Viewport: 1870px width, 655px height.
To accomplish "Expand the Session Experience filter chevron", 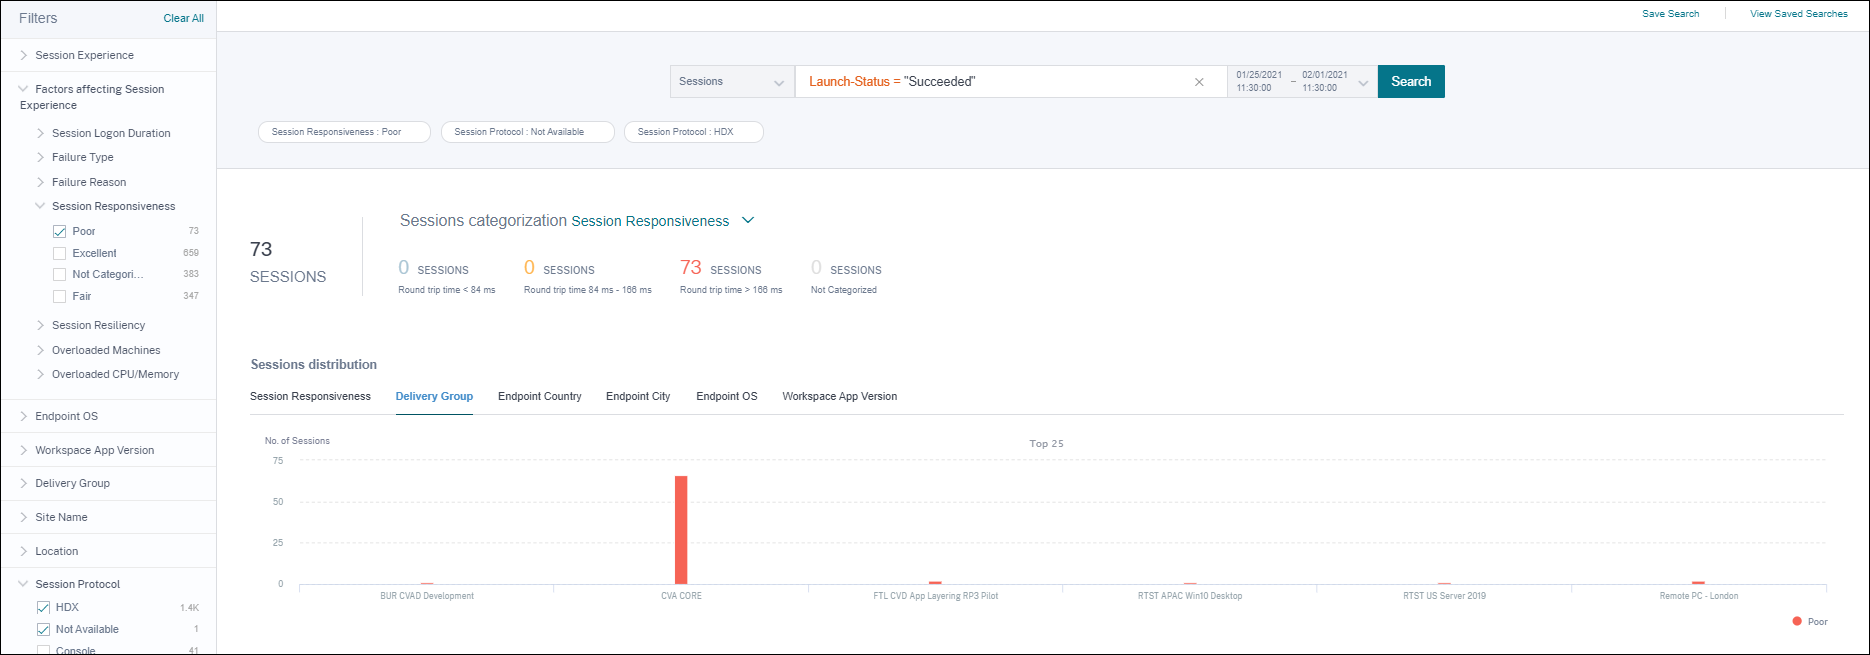I will click(24, 55).
